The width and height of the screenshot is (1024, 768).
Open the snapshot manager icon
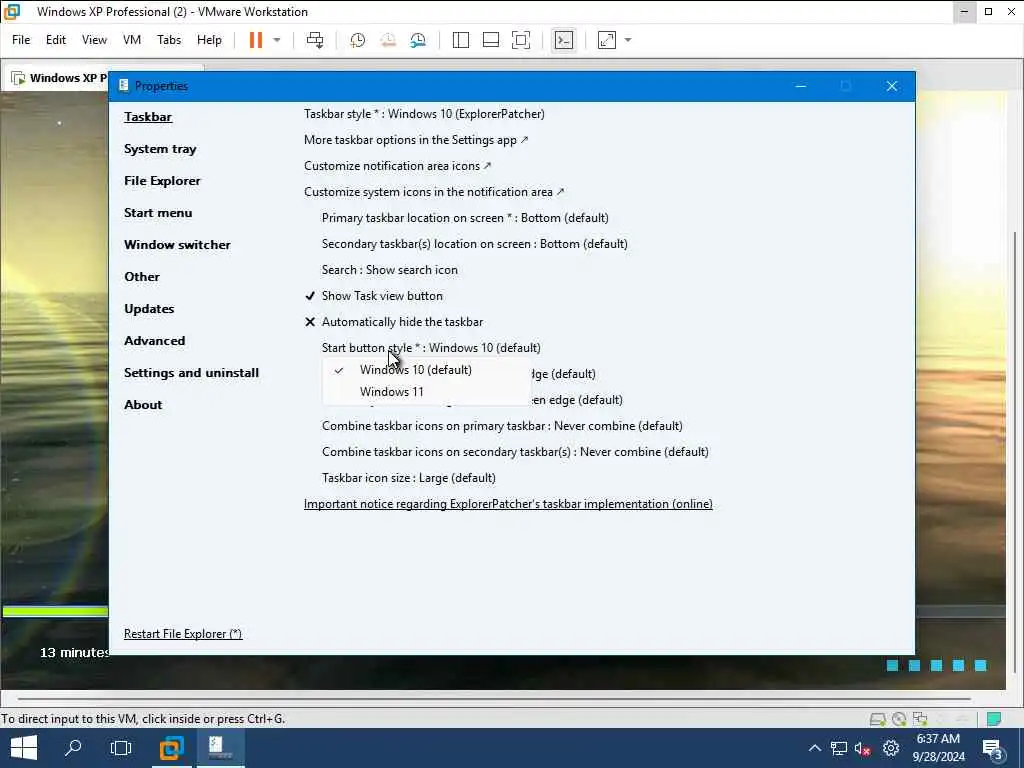pyautogui.click(x=418, y=40)
